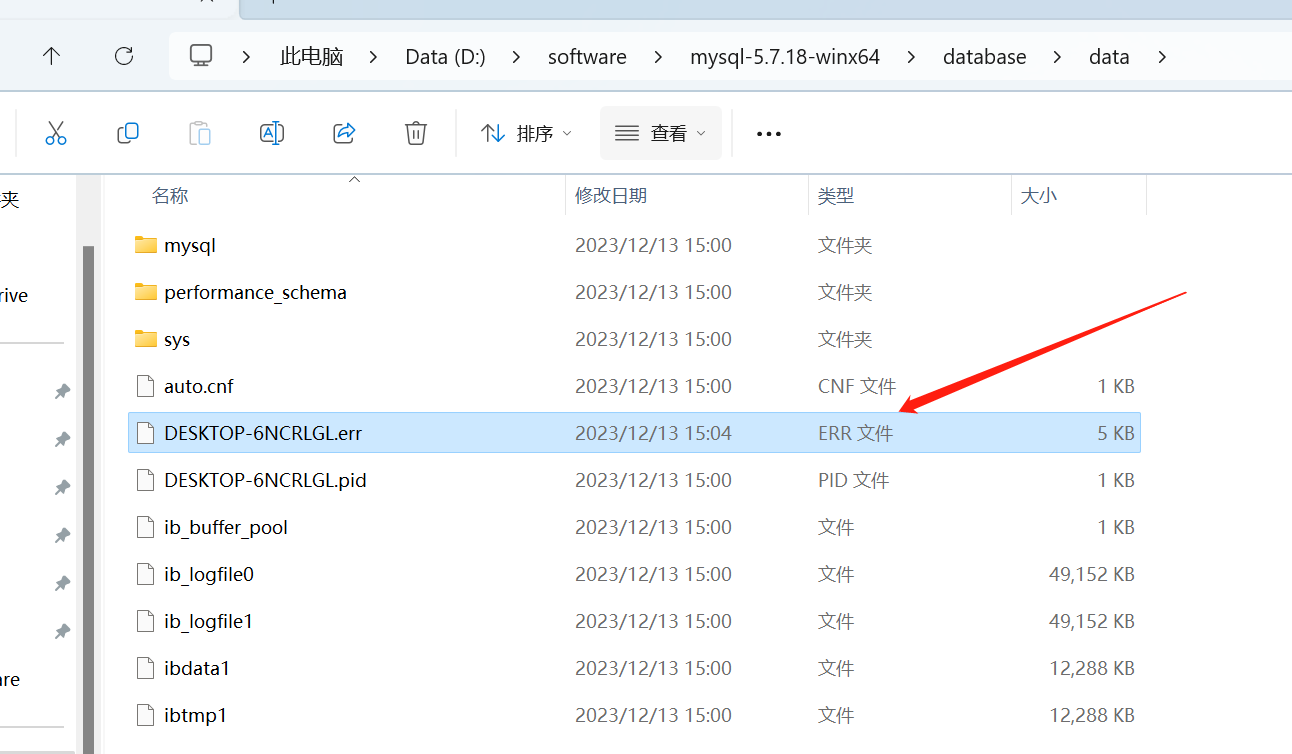1292x754 pixels.
Task: Go to mysql-5.7.18-winx64 breadcrumb folder
Action: [x=785, y=57]
